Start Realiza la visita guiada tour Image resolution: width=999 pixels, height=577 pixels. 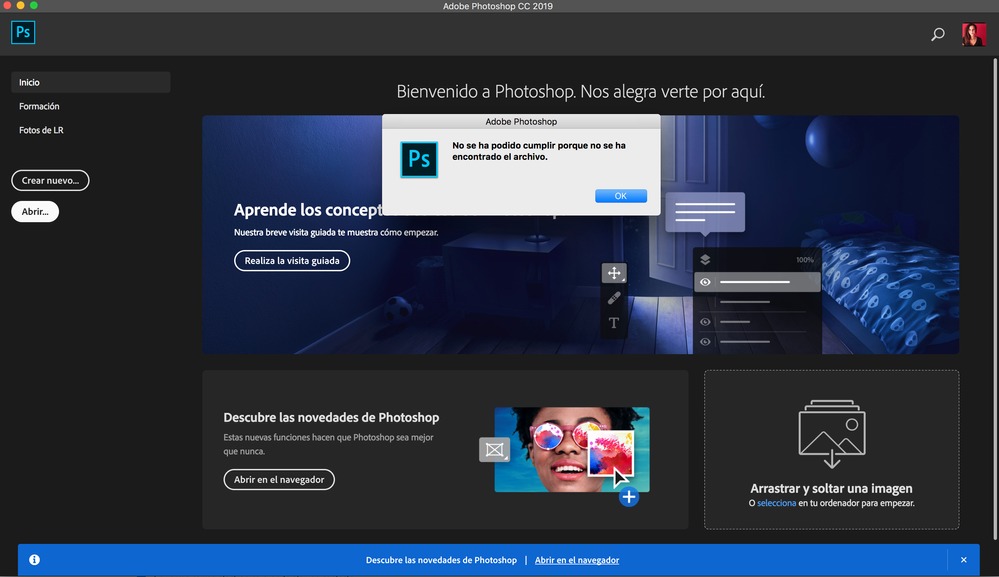(x=292, y=260)
